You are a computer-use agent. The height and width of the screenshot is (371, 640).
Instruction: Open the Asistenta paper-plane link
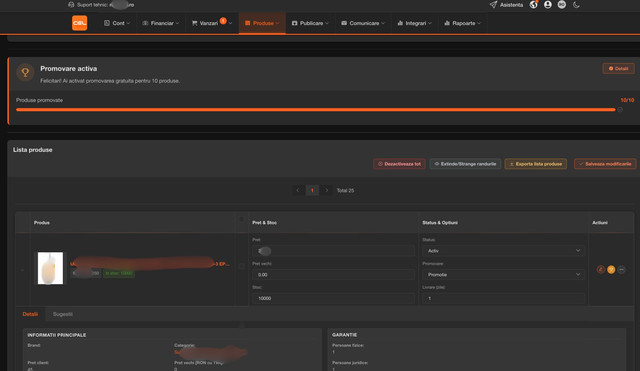coord(506,5)
